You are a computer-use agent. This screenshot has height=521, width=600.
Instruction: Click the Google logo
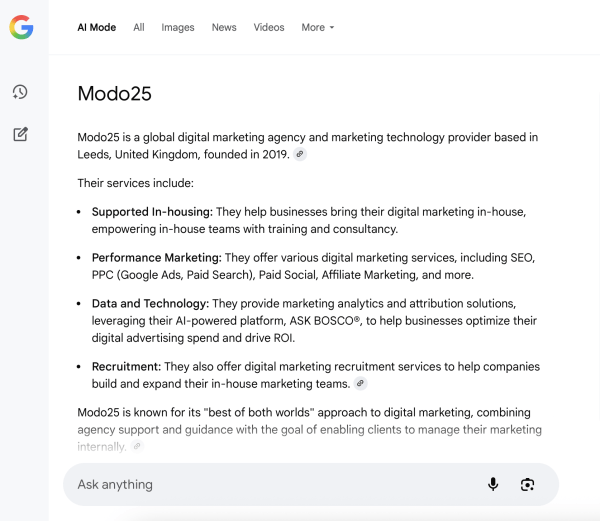21,28
